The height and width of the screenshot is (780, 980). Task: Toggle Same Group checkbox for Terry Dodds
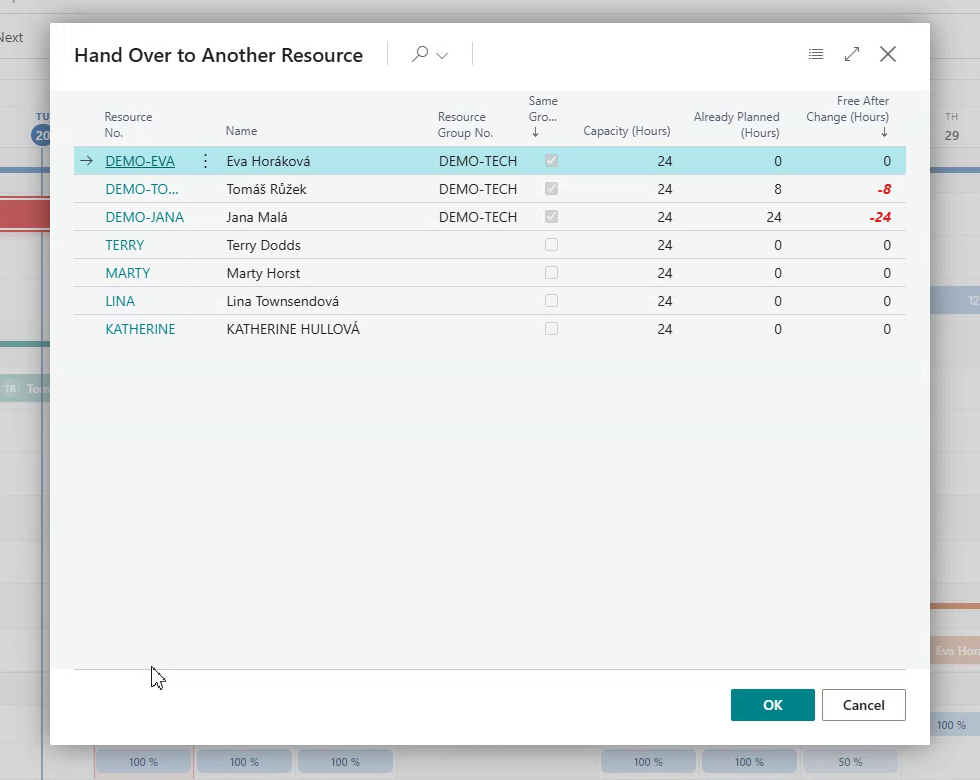click(x=551, y=244)
